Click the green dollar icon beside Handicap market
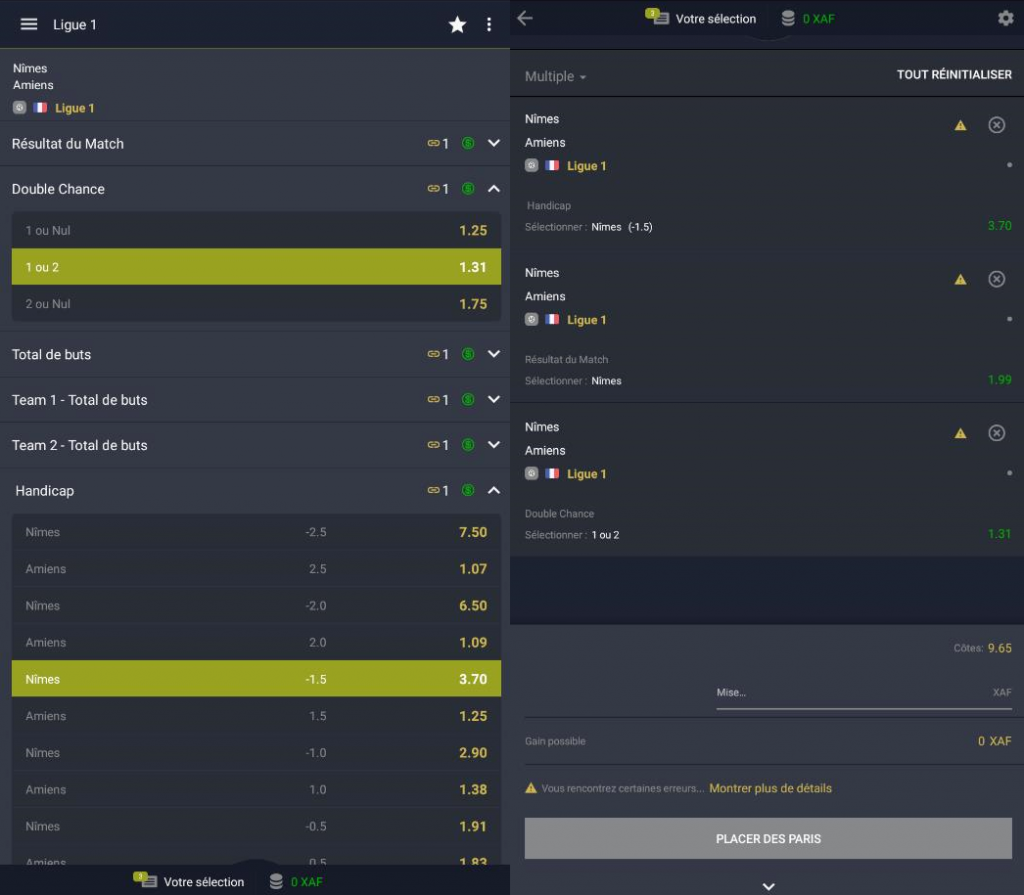 coord(465,491)
